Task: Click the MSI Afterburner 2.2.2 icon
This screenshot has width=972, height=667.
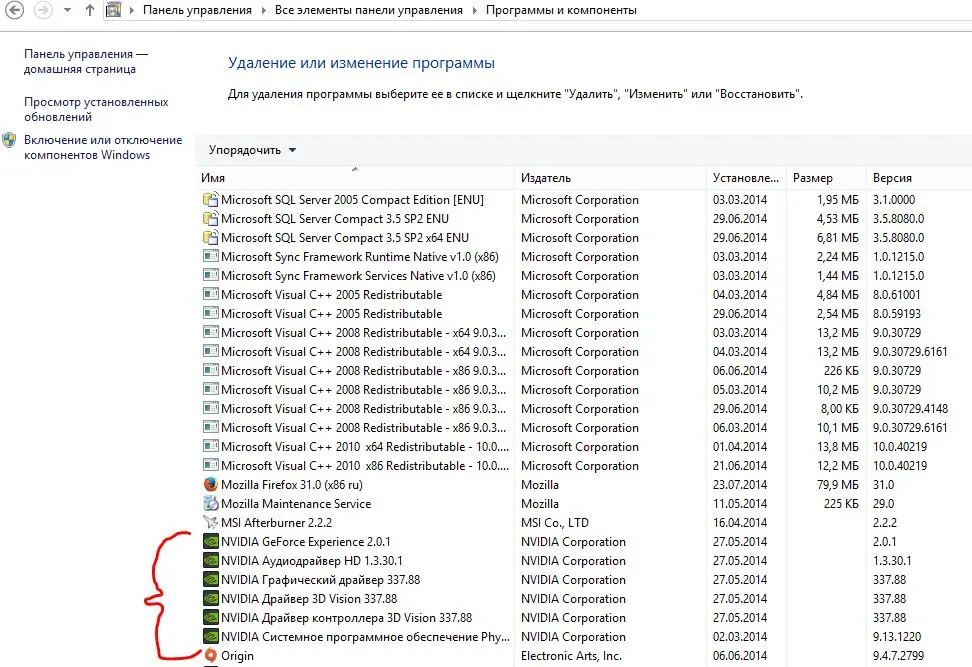Action: (210, 523)
